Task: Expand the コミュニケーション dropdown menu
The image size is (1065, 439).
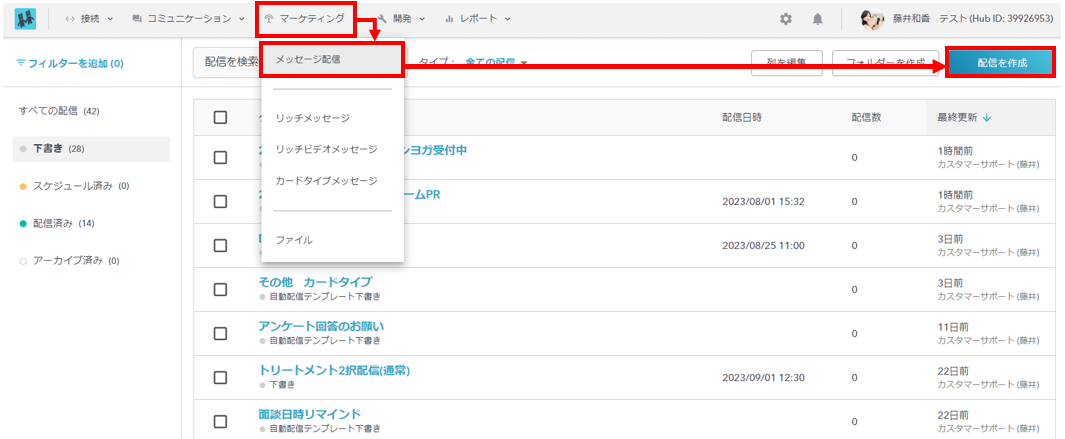Action: pos(188,19)
